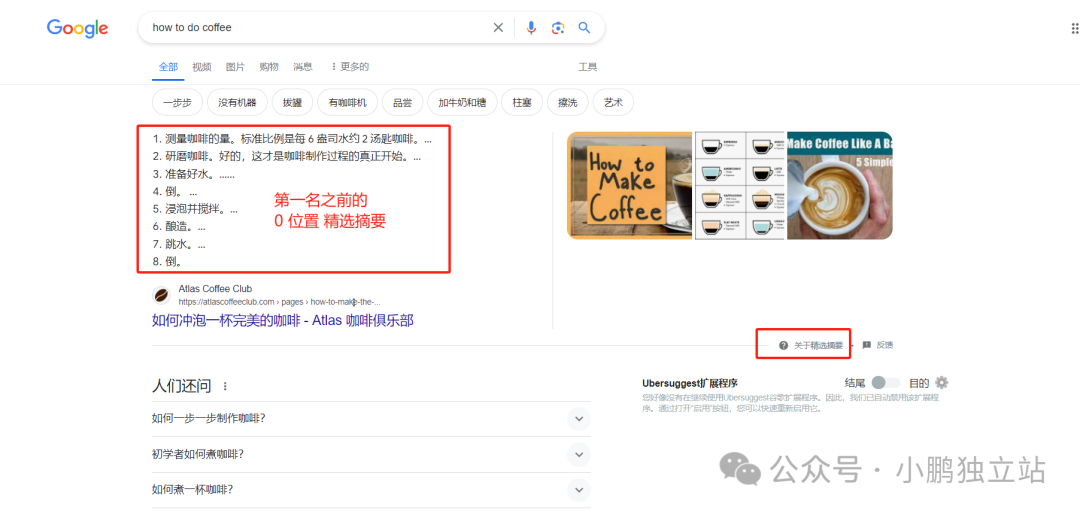Image resolution: width=1080 pixels, height=513 pixels.
Task: Click the Ubersuggest扩展程序 heading
Action: [690, 383]
